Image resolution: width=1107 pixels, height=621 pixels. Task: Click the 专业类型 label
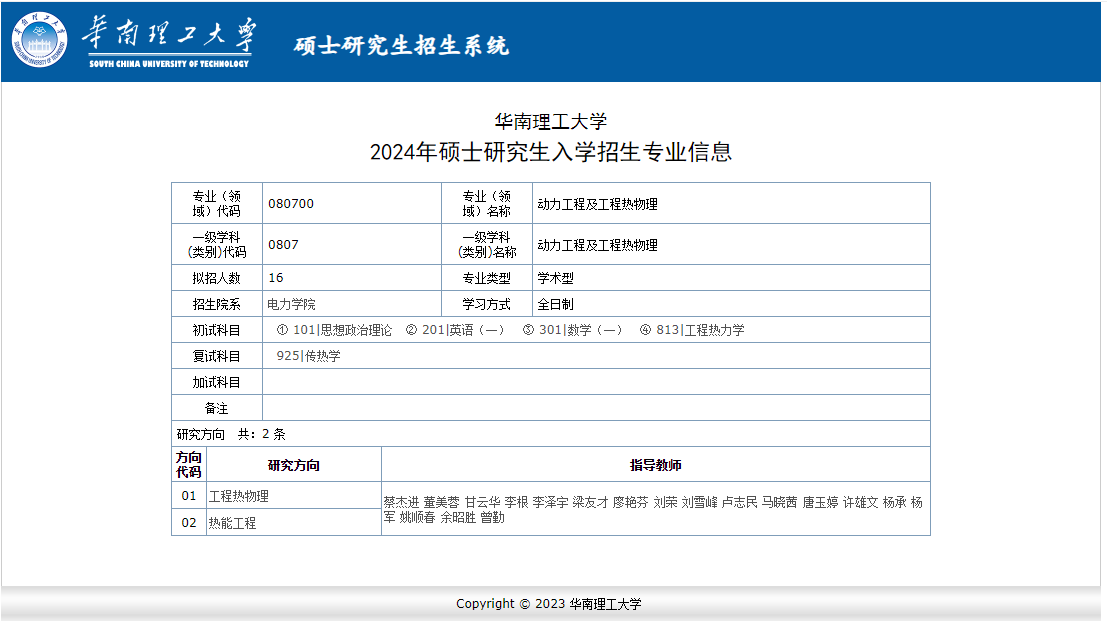(x=486, y=278)
